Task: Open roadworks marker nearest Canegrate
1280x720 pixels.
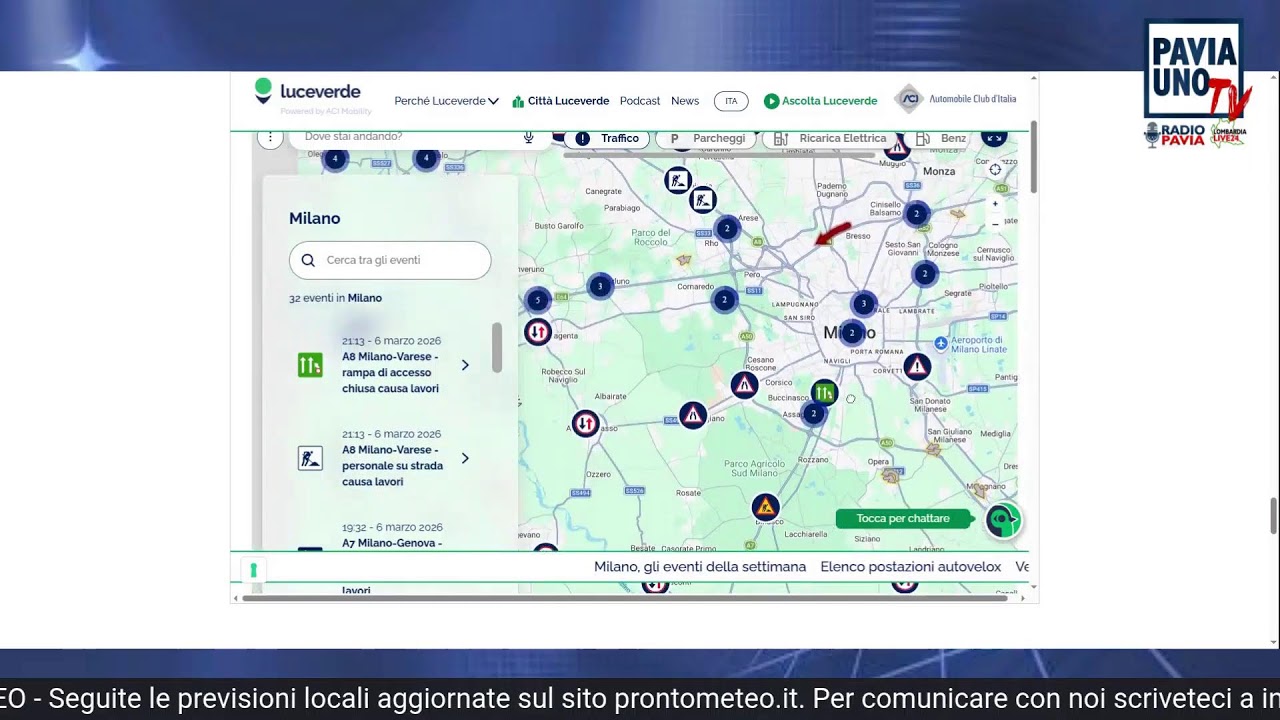Action: [x=678, y=180]
